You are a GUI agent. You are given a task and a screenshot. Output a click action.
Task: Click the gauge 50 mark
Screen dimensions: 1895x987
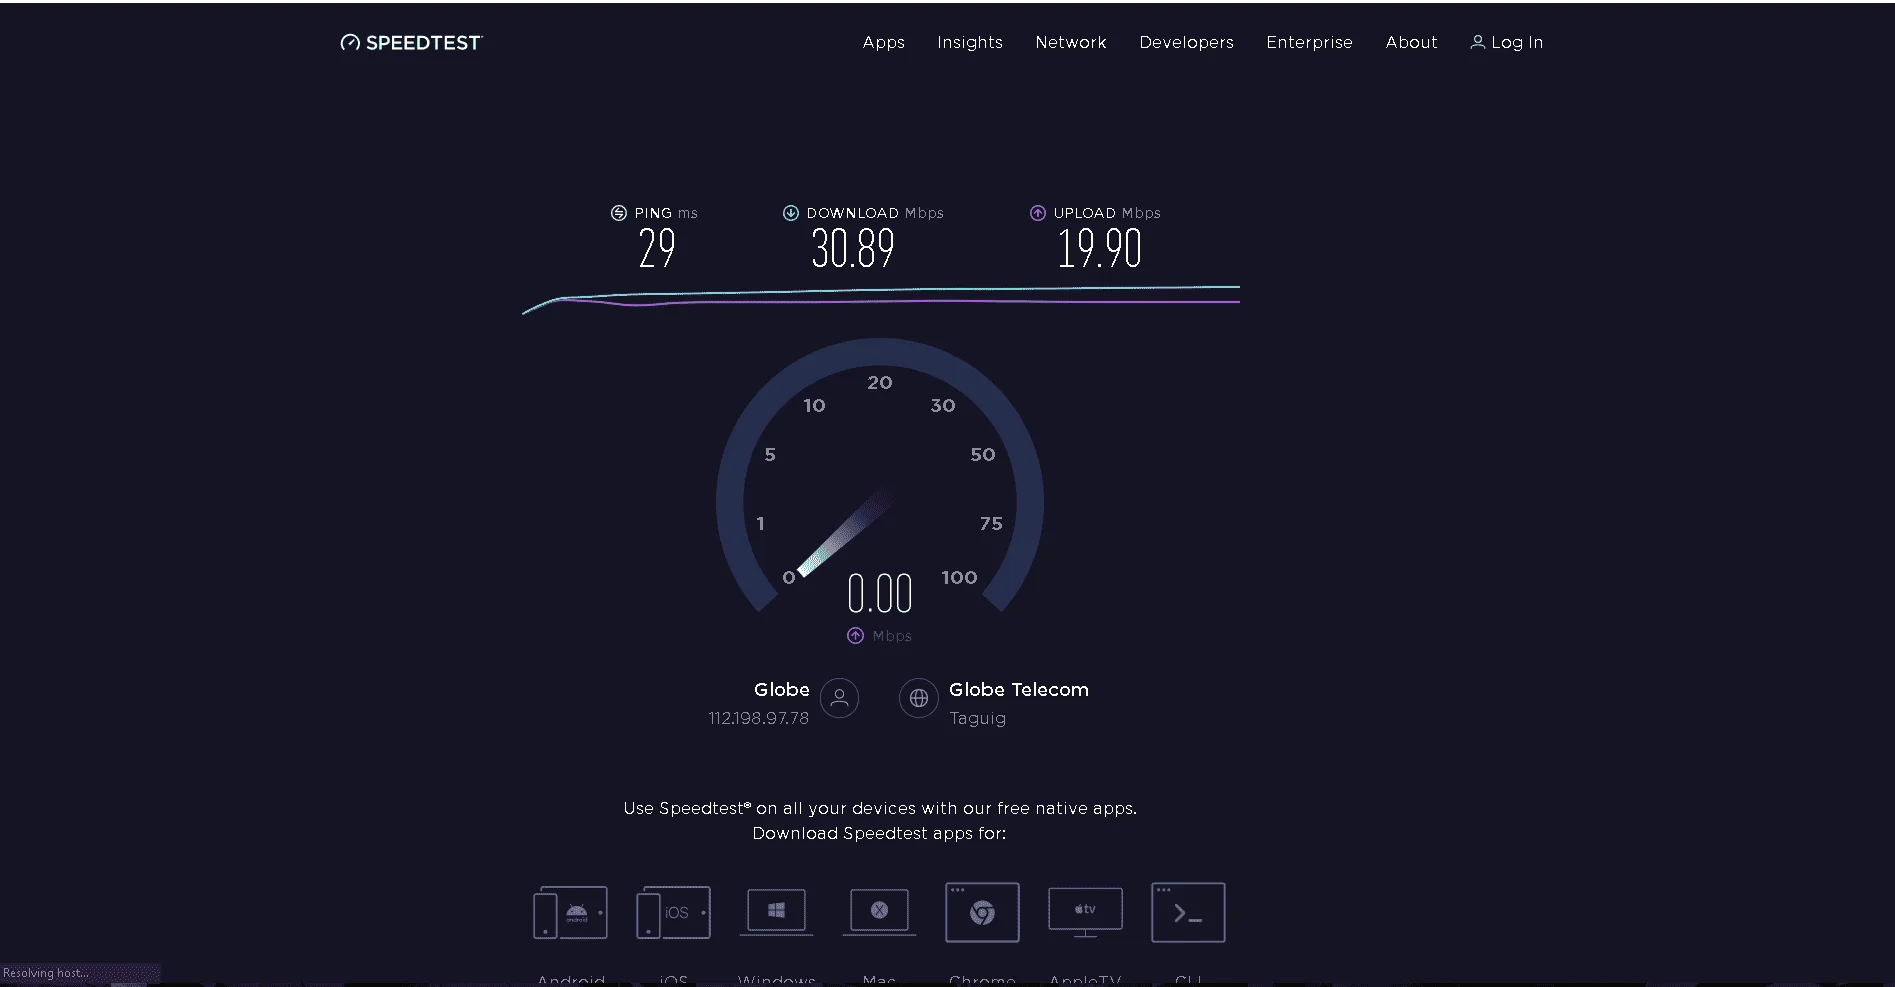coord(983,454)
